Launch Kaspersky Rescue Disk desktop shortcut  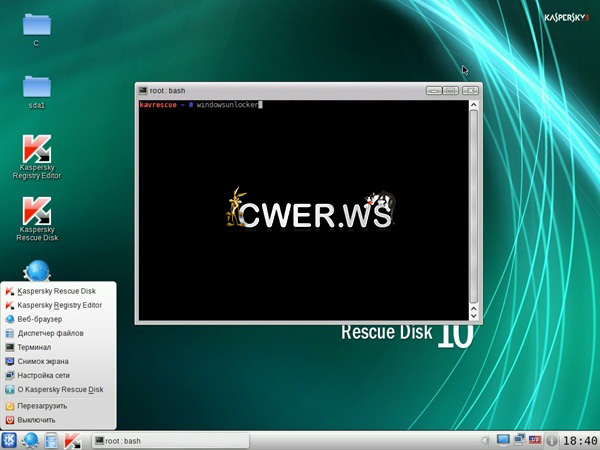click(x=38, y=212)
